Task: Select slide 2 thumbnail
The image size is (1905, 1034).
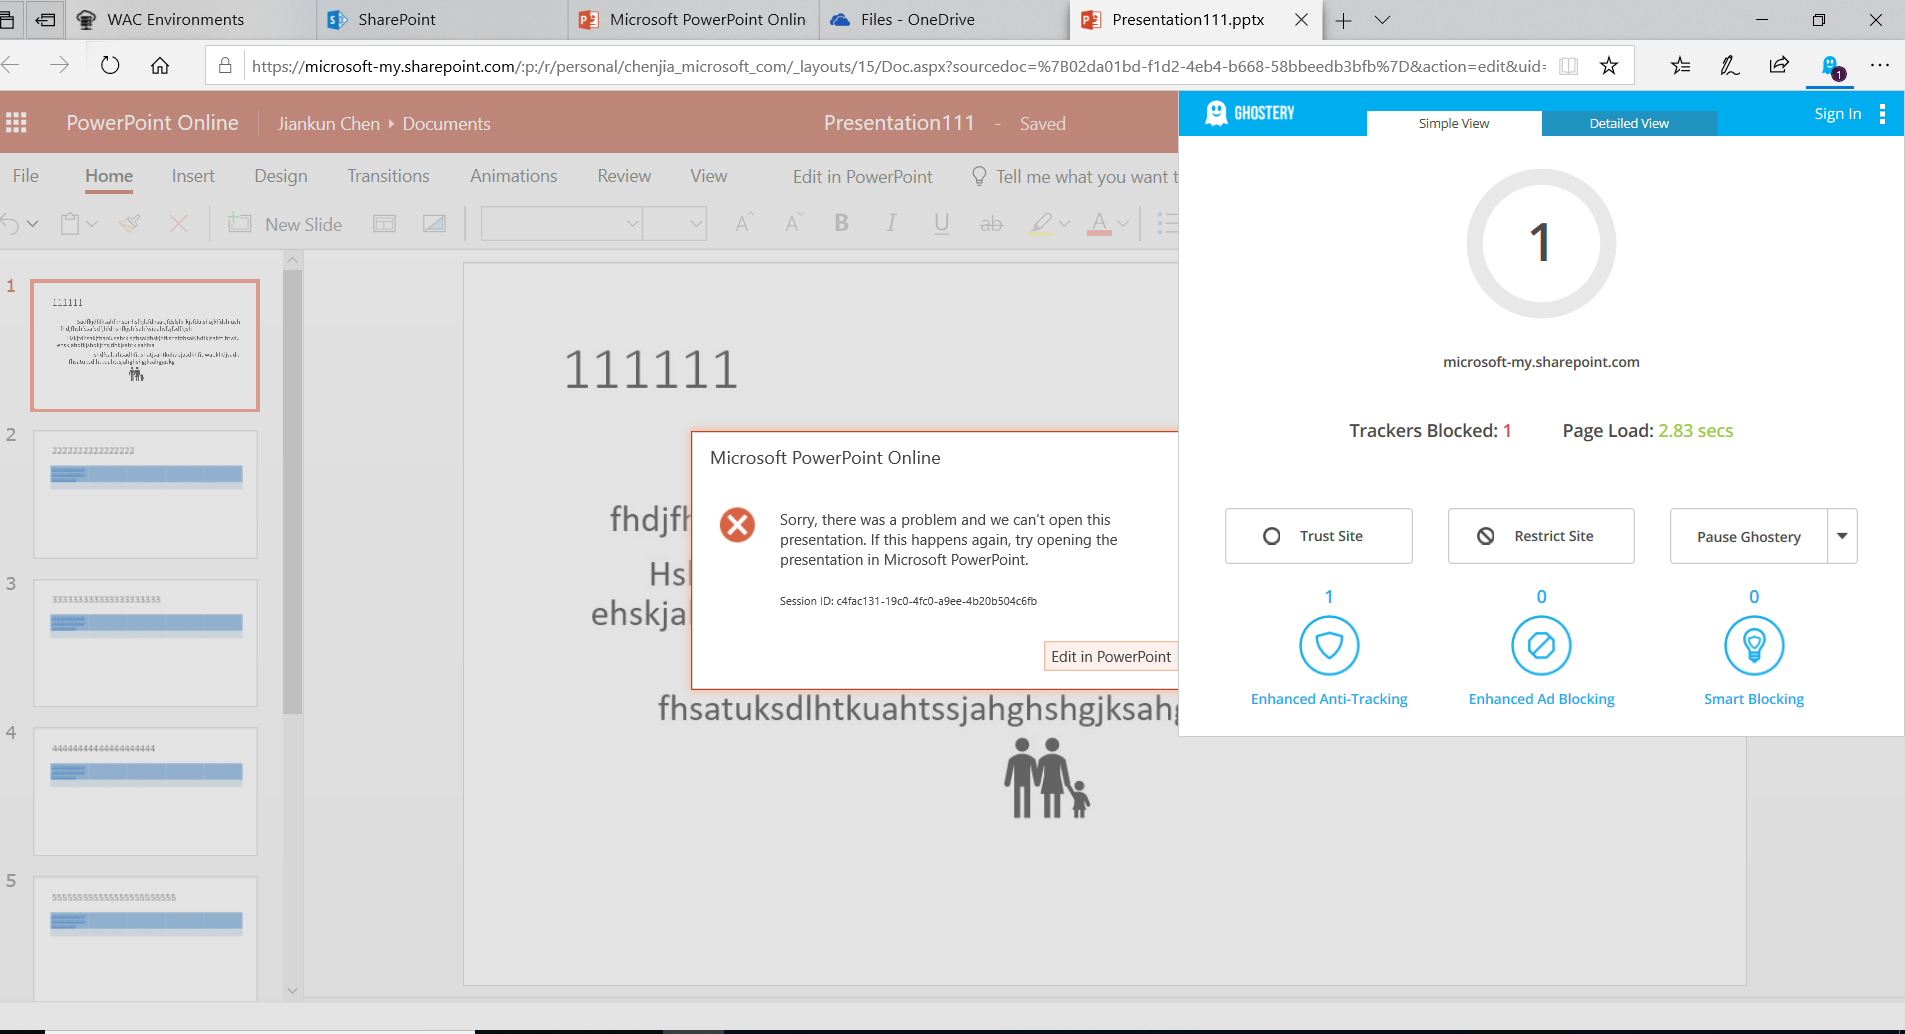Action: (x=145, y=494)
